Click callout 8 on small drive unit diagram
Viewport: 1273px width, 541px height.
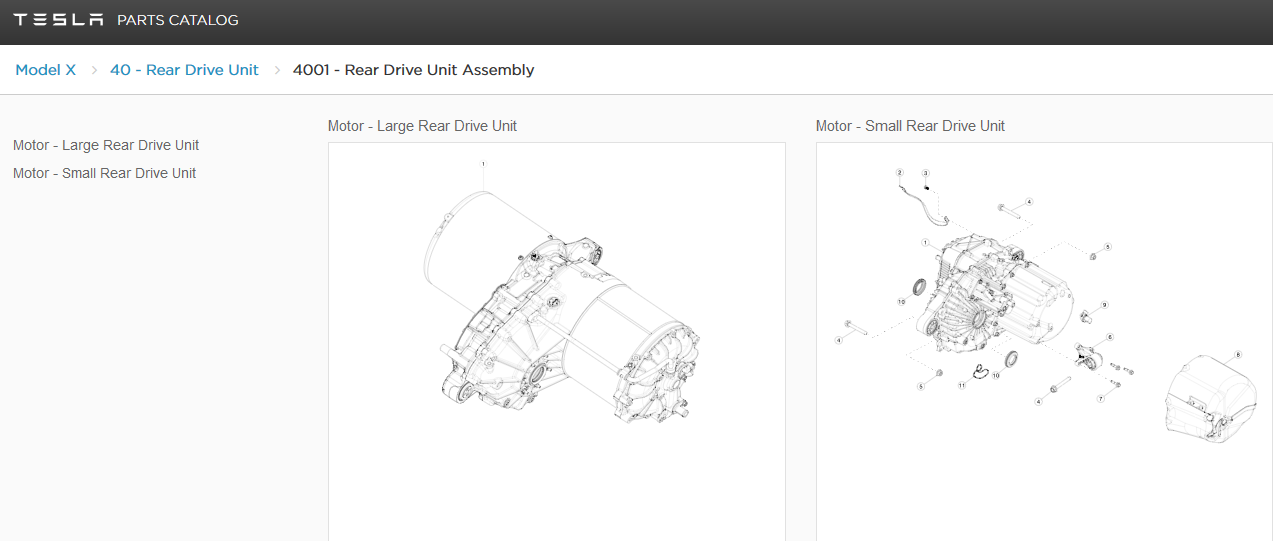point(1238,354)
